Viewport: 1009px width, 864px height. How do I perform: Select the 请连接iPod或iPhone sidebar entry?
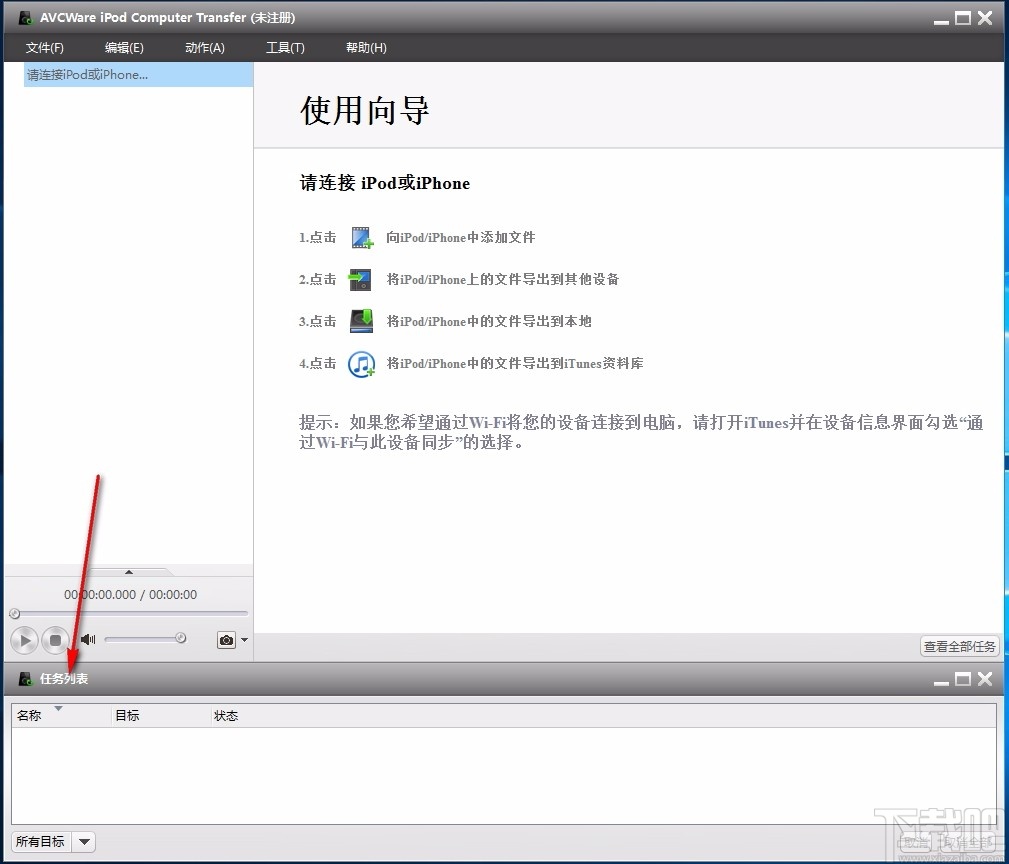click(90, 74)
